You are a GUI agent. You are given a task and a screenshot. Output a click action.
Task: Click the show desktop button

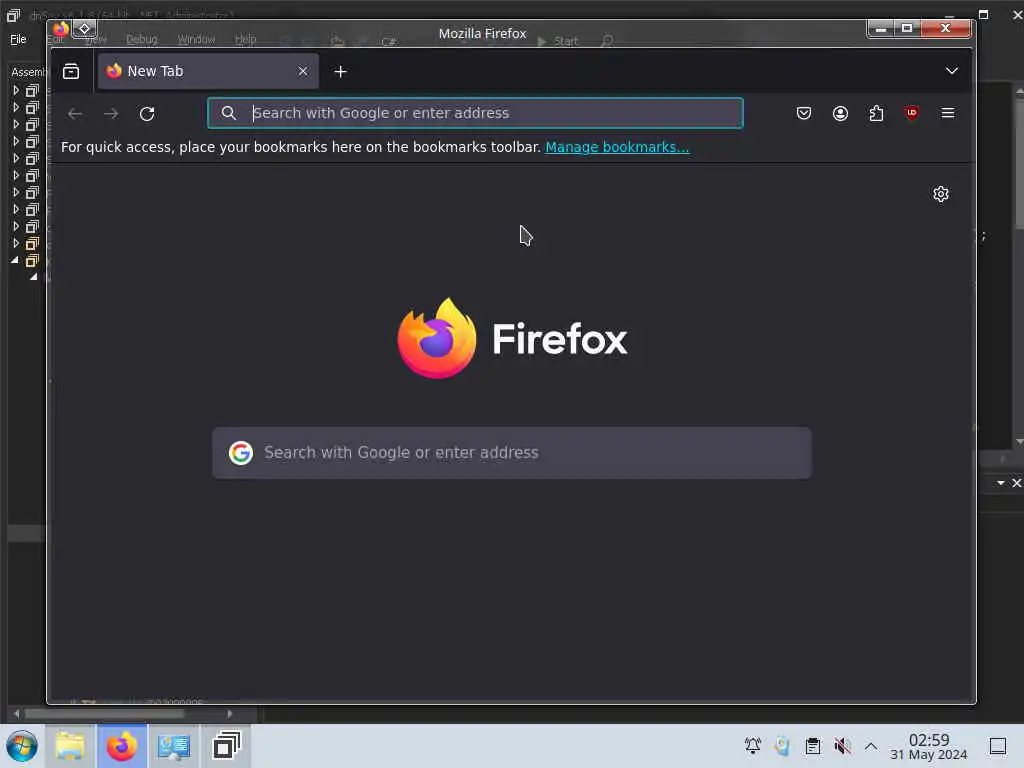click(998, 746)
